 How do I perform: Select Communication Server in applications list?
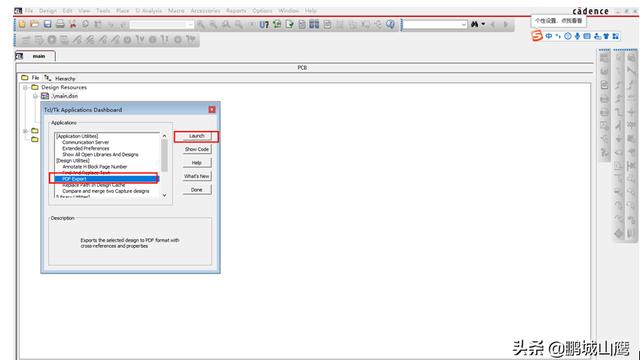(86, 142)
